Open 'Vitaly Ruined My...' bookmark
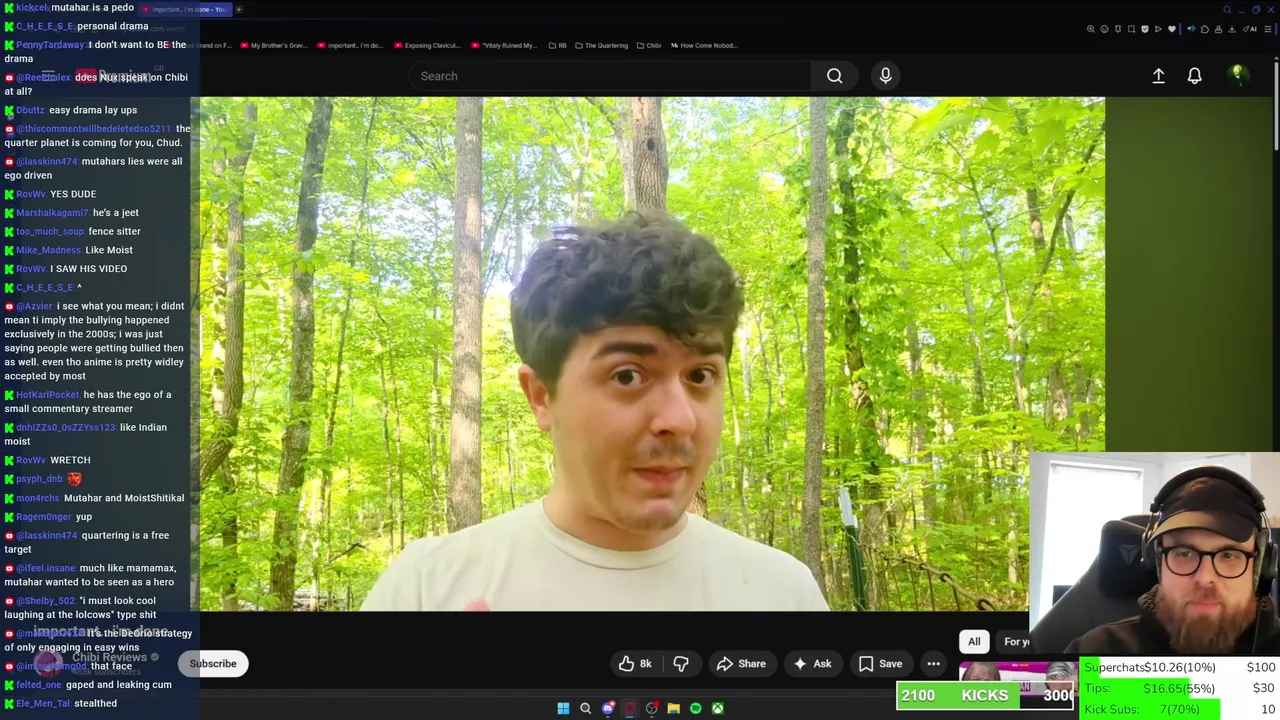The height and width of the screenshot is (720, 1280). (504, 45)
